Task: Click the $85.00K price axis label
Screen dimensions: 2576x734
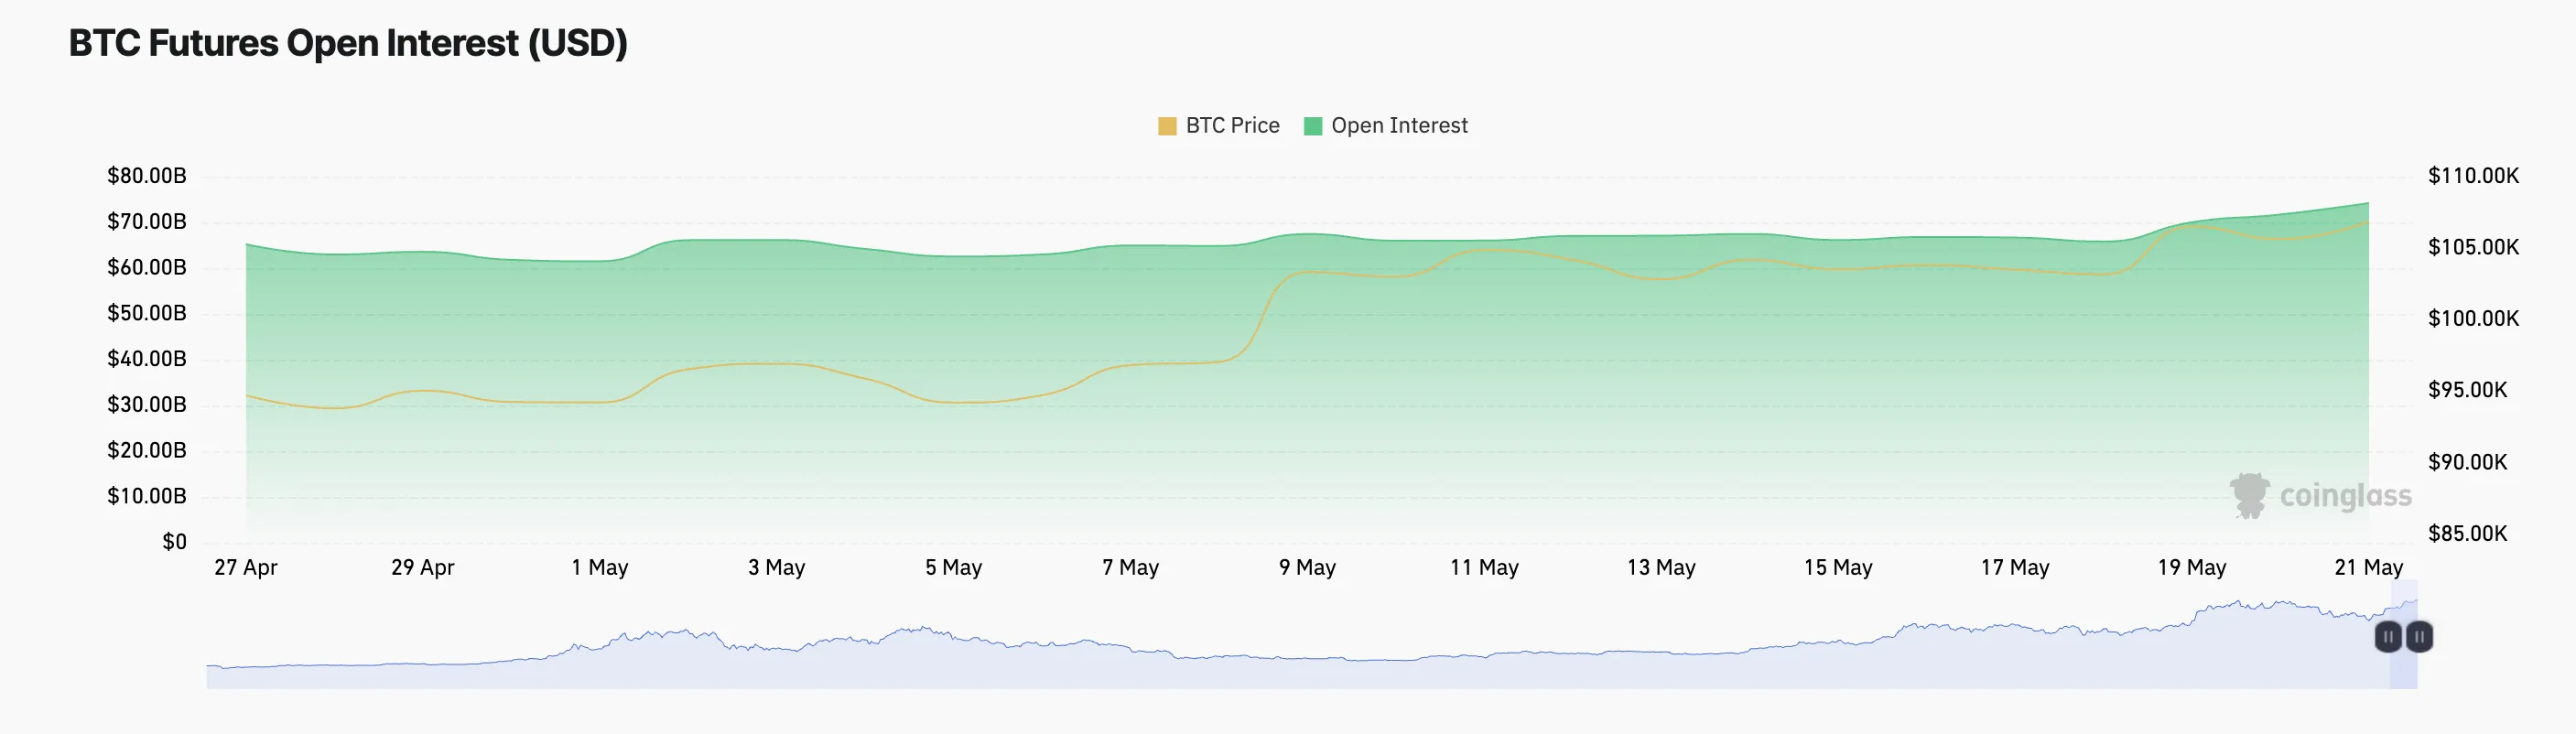Action: click(2467, 534)
